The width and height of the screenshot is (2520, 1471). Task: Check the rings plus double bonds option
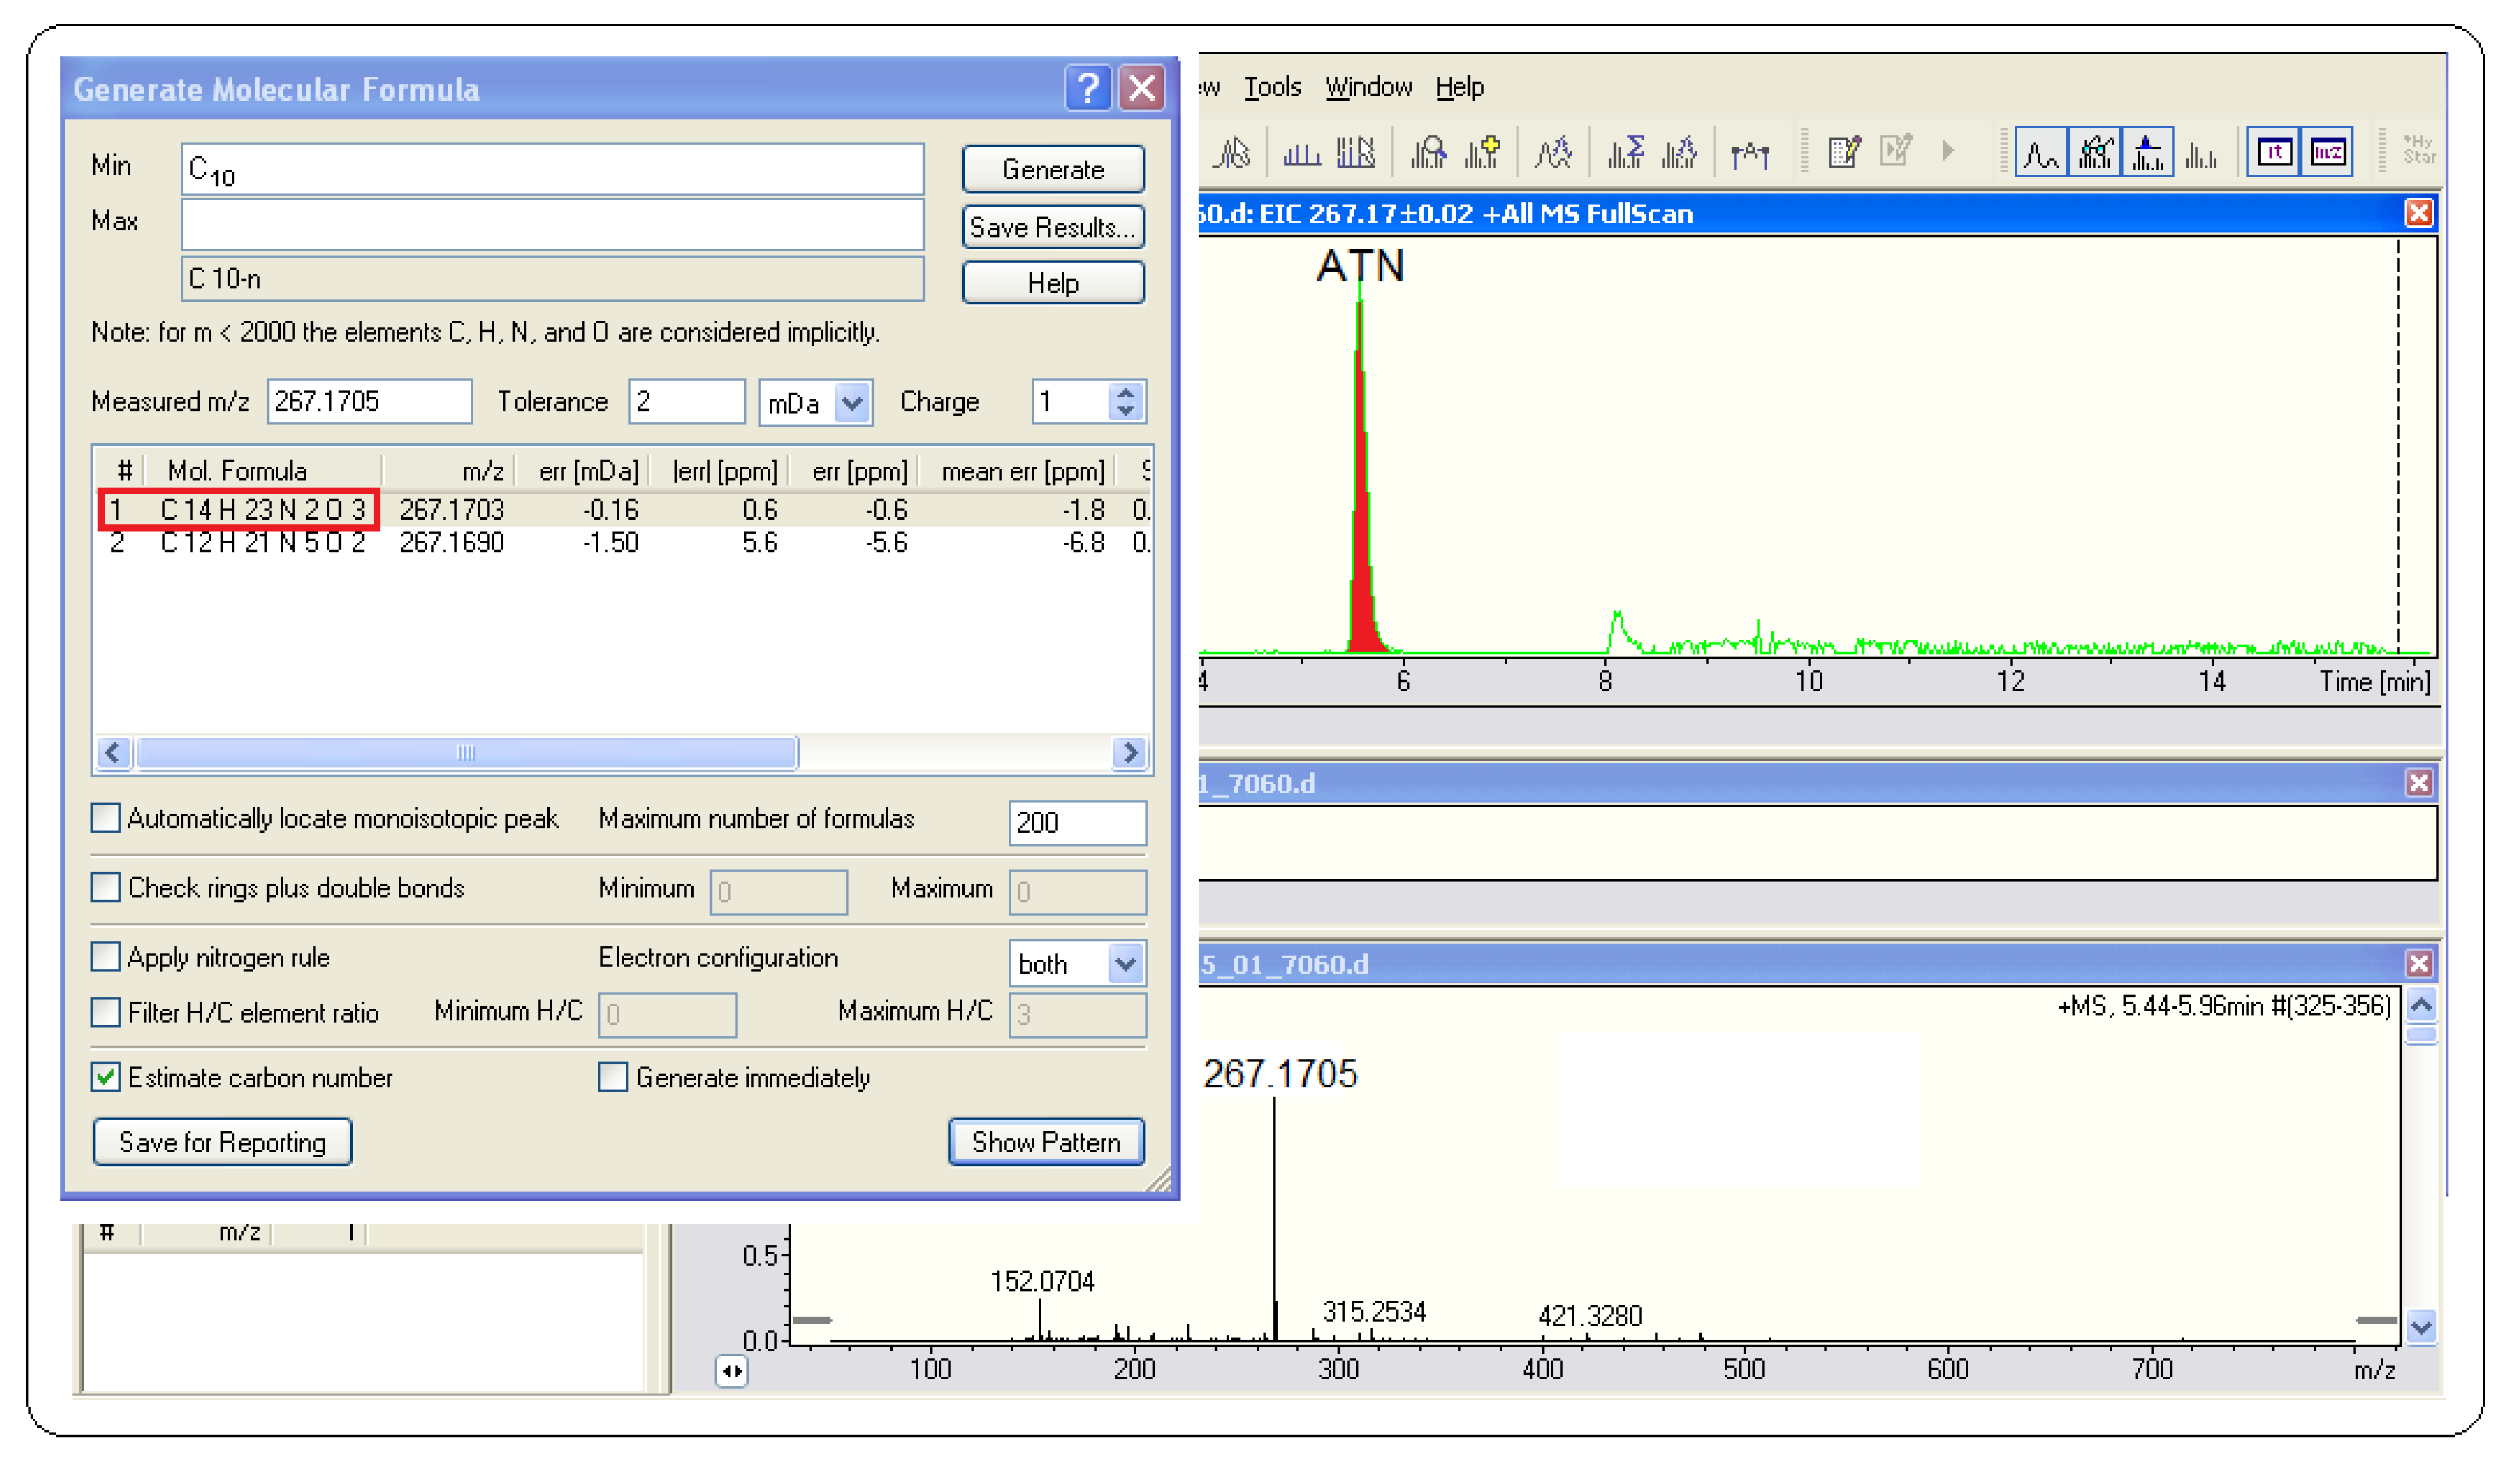point(106,887)
